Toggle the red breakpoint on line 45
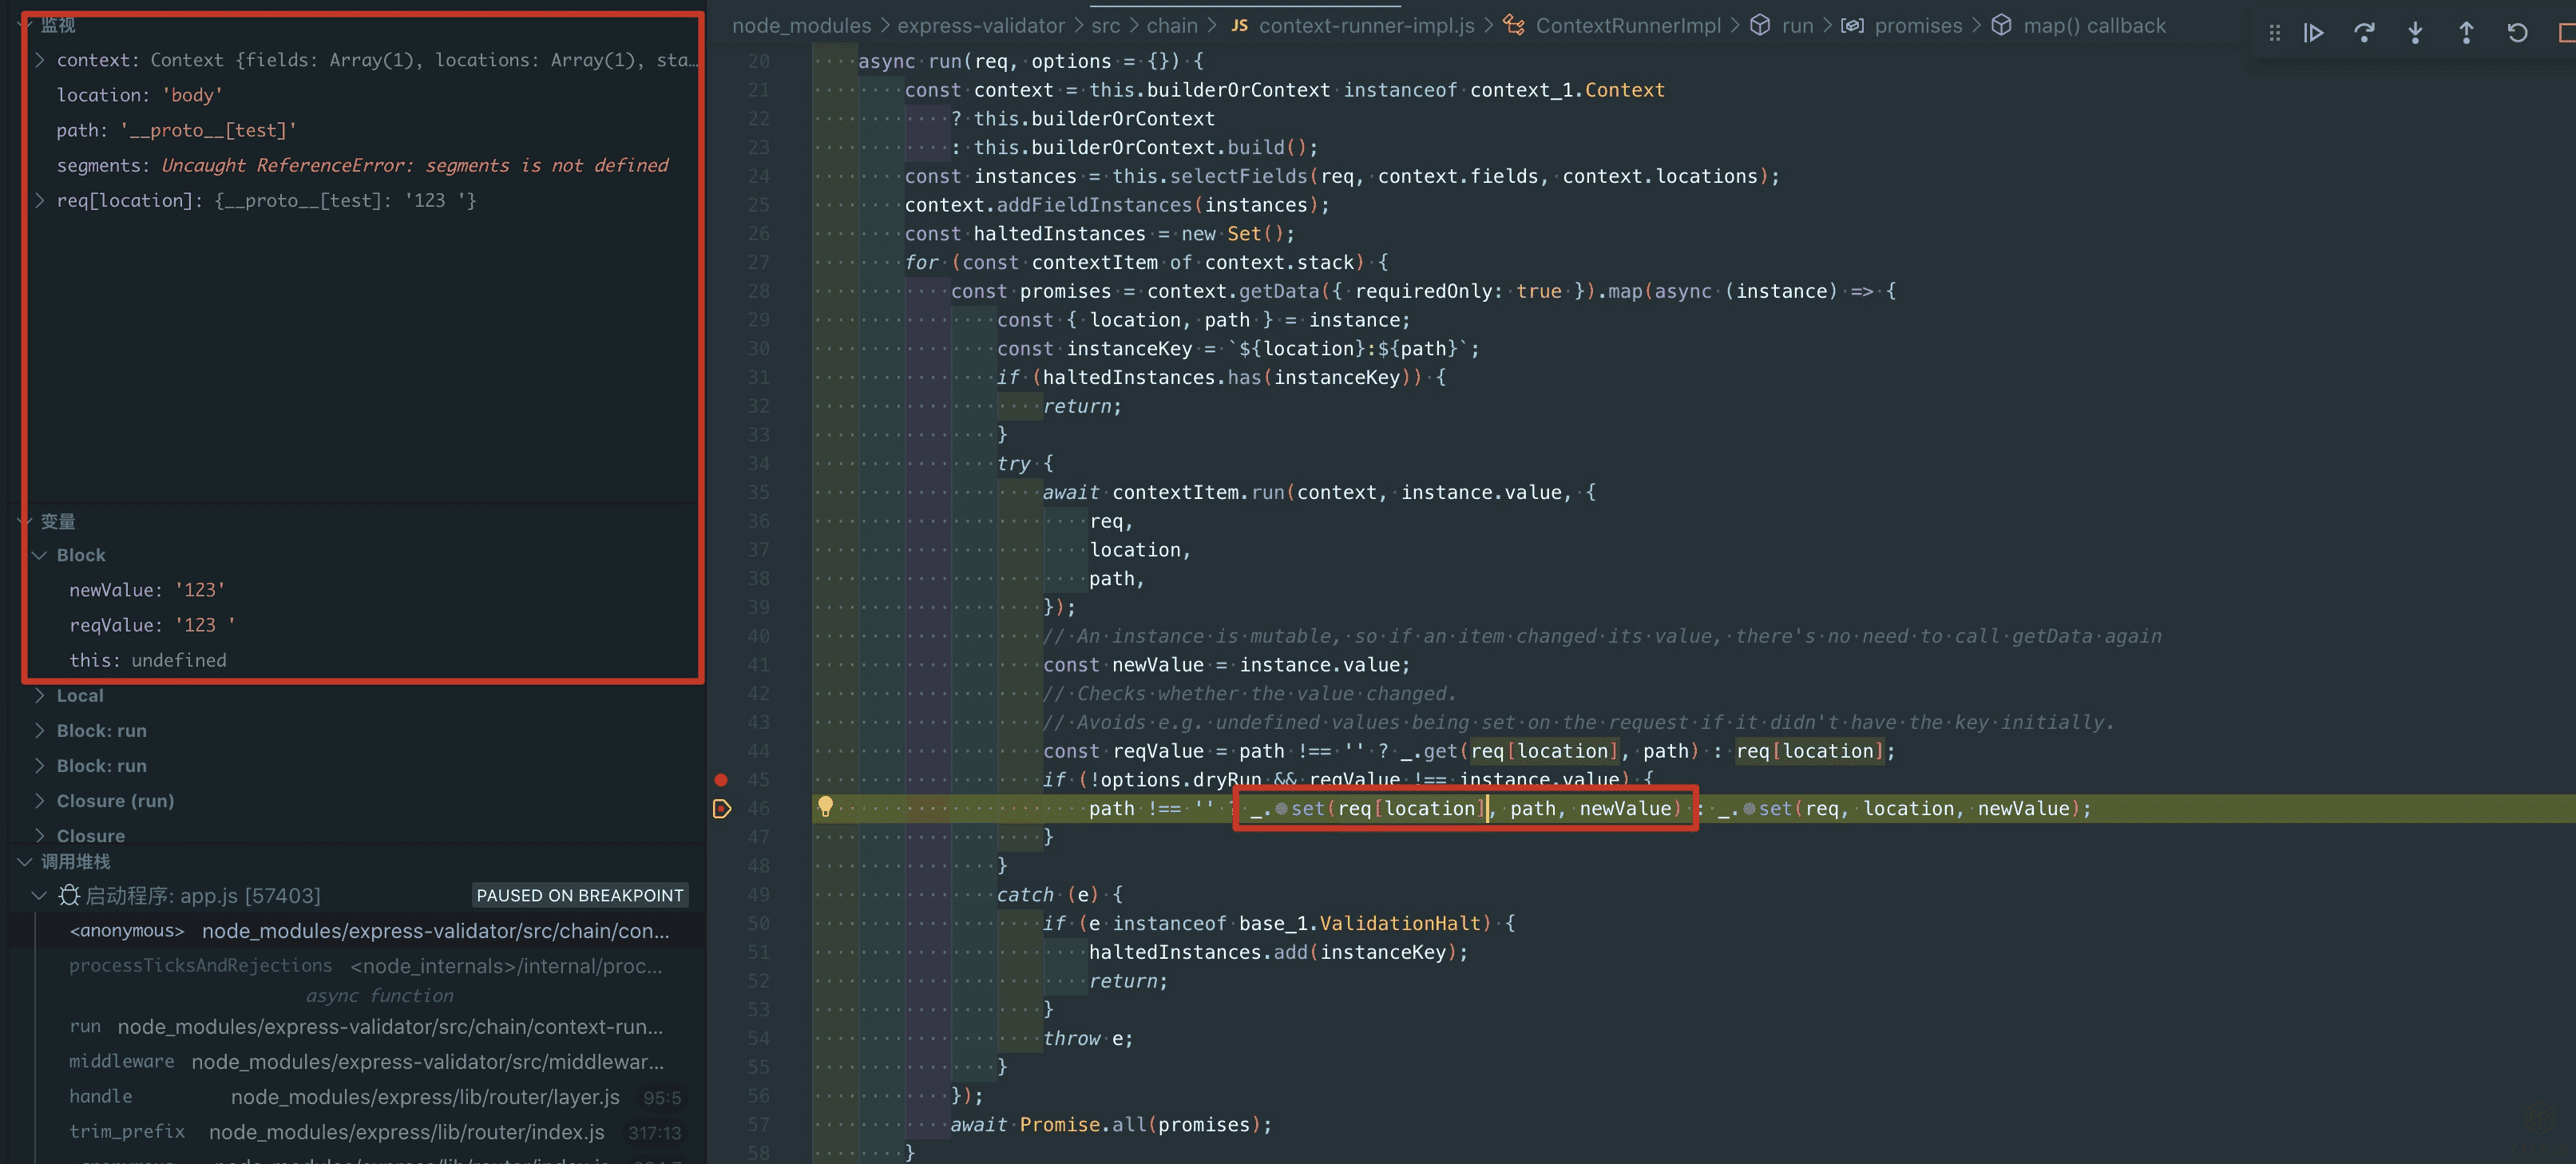This screenshot has width=2576, height=1164. [721, 779]
